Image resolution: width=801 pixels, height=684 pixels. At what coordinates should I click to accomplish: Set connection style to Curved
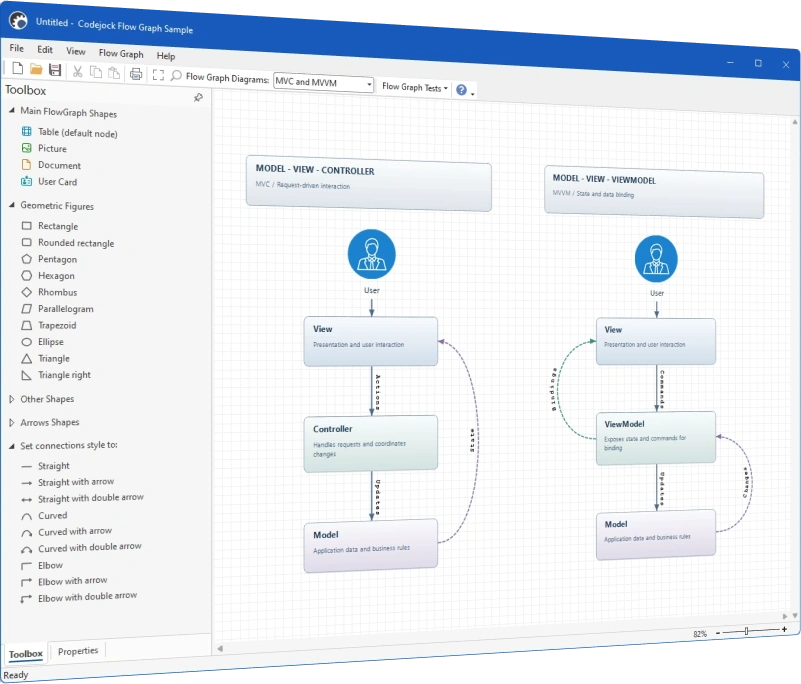pyautogui.click(x=44, y=515)
